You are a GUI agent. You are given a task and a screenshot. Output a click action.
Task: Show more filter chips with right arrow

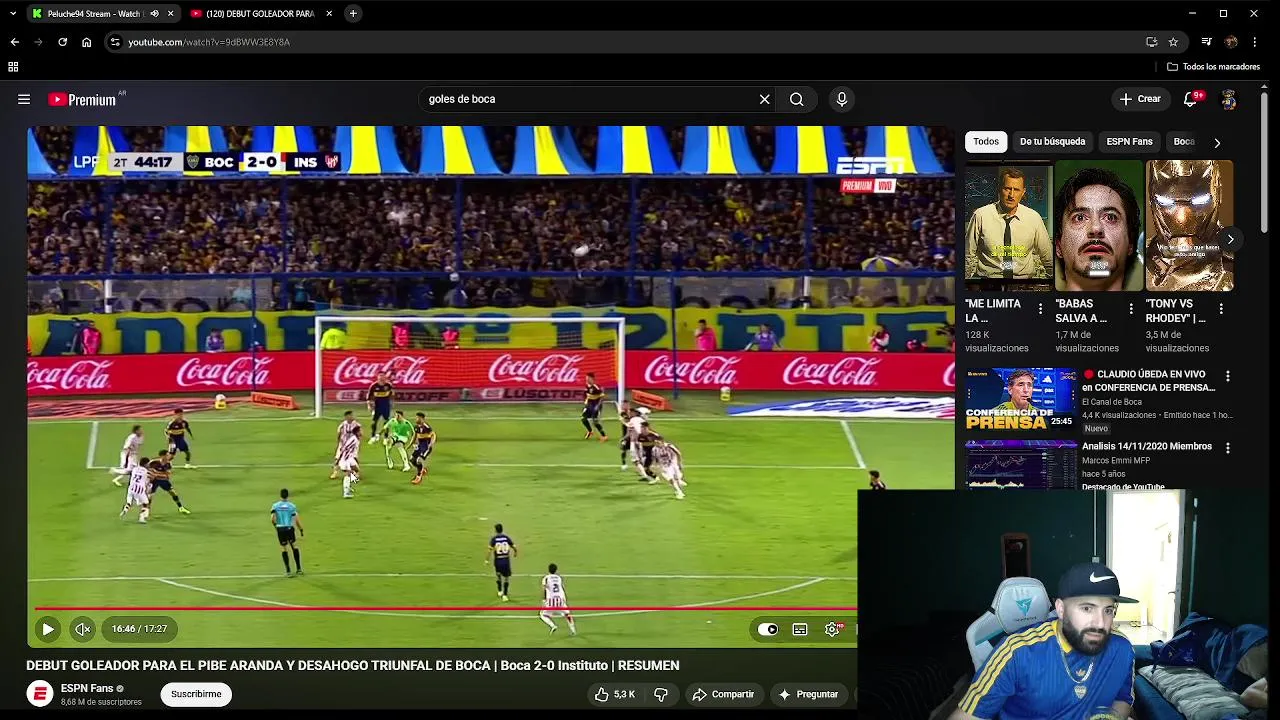point(1217,142)
